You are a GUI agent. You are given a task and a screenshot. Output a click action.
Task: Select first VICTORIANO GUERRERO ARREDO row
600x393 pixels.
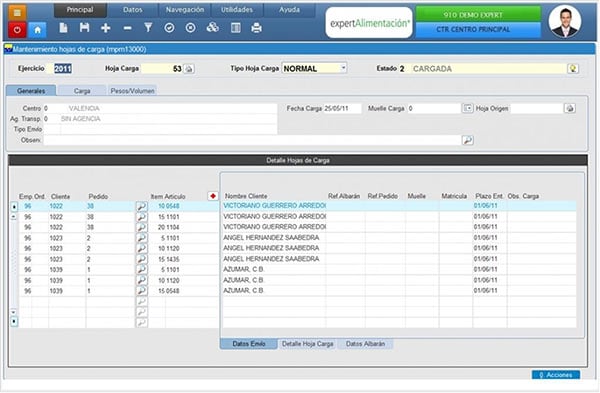click(298, 206)
